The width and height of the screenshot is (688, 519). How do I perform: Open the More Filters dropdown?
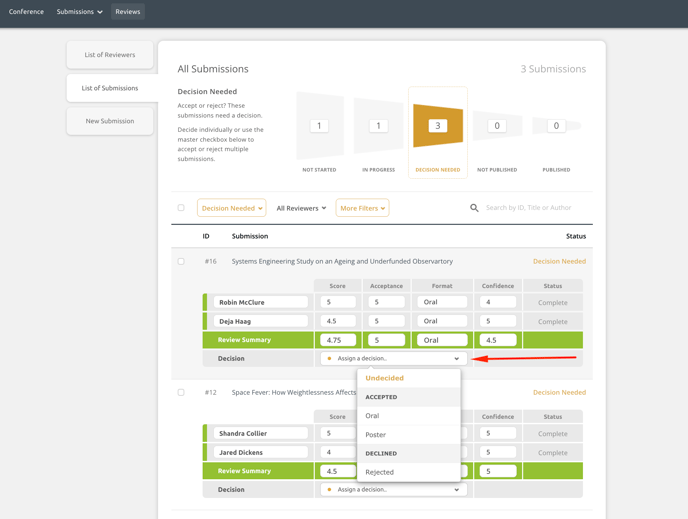[x=362, y=208]
